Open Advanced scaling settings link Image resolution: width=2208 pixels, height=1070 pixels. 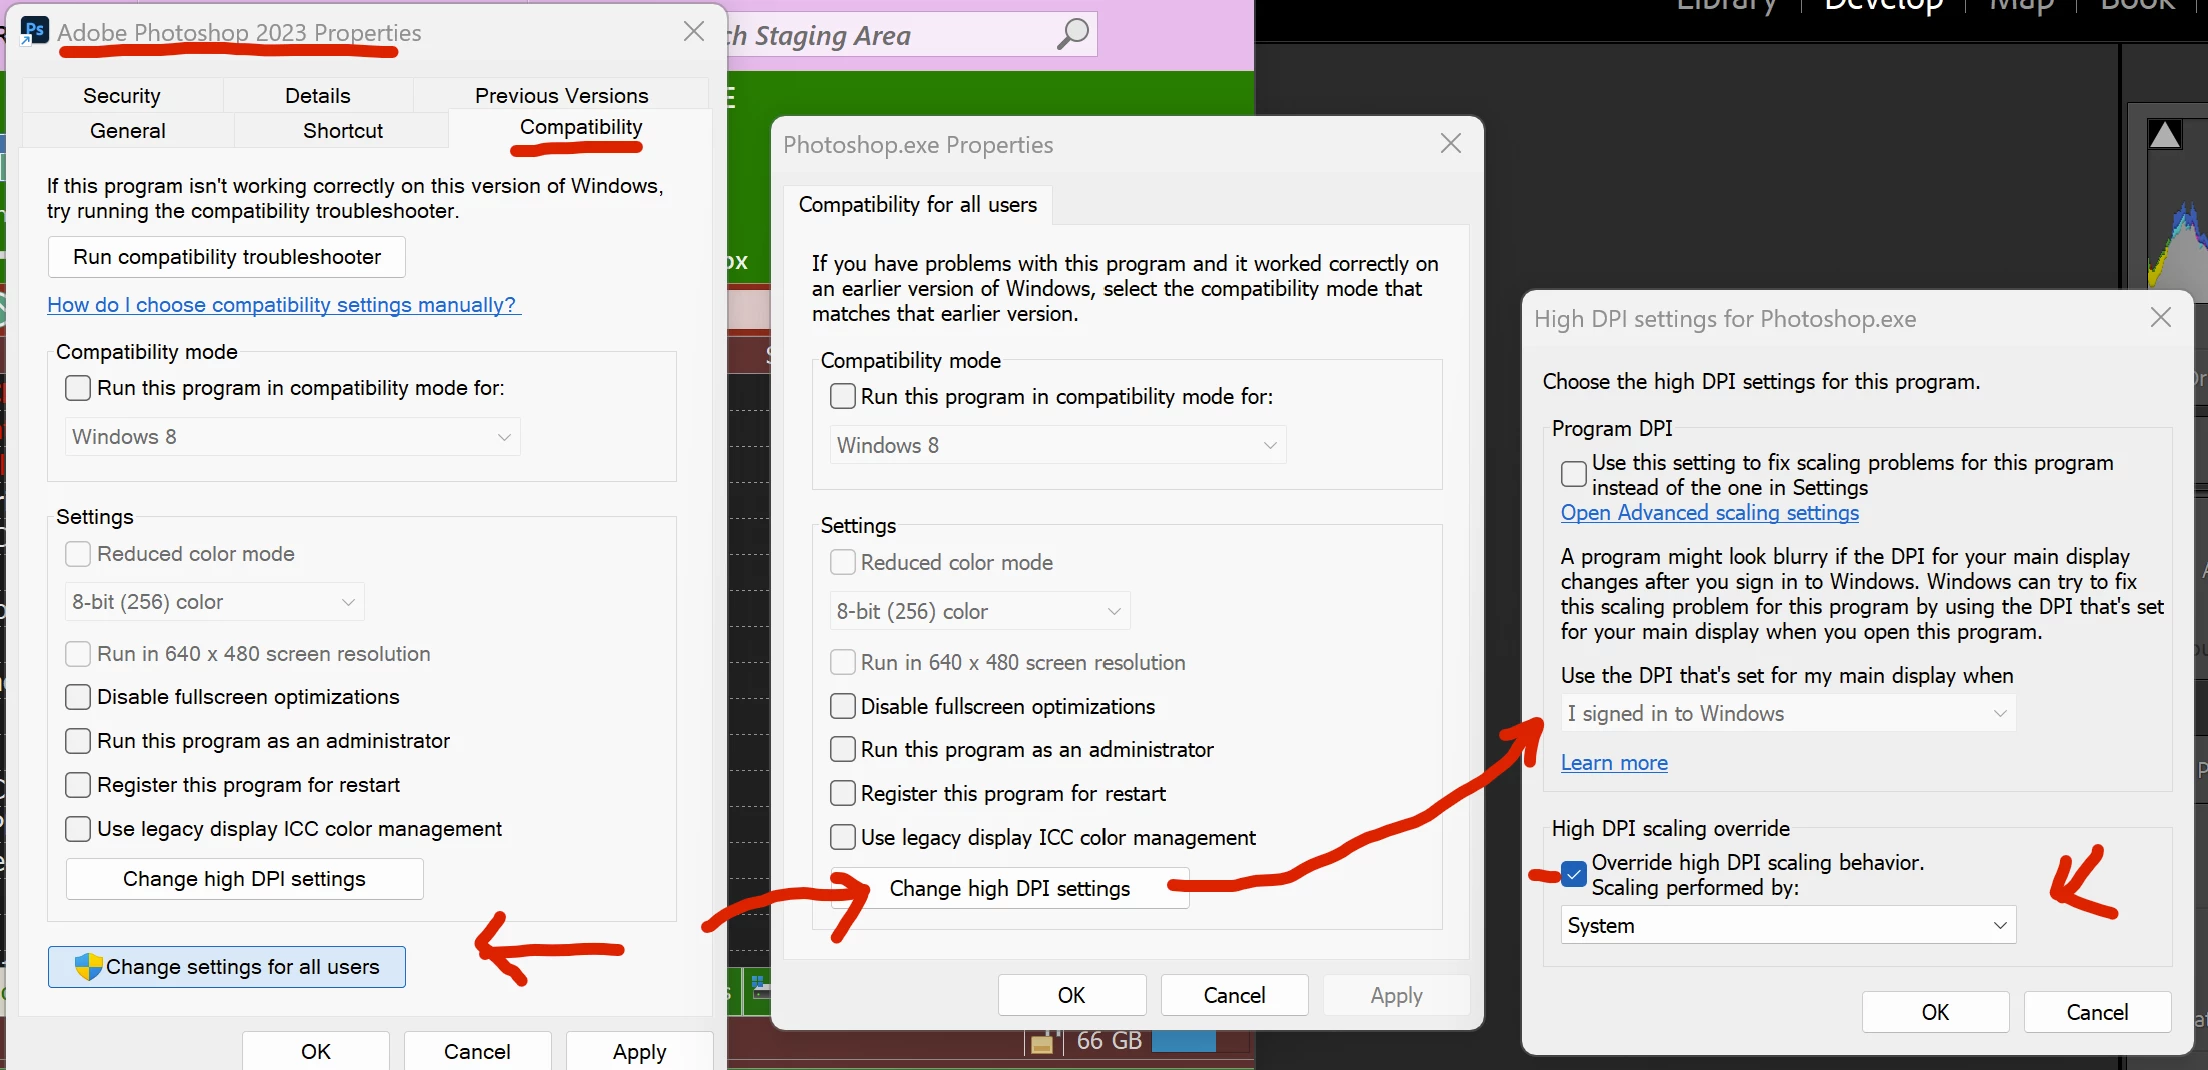click(1710, 512)
